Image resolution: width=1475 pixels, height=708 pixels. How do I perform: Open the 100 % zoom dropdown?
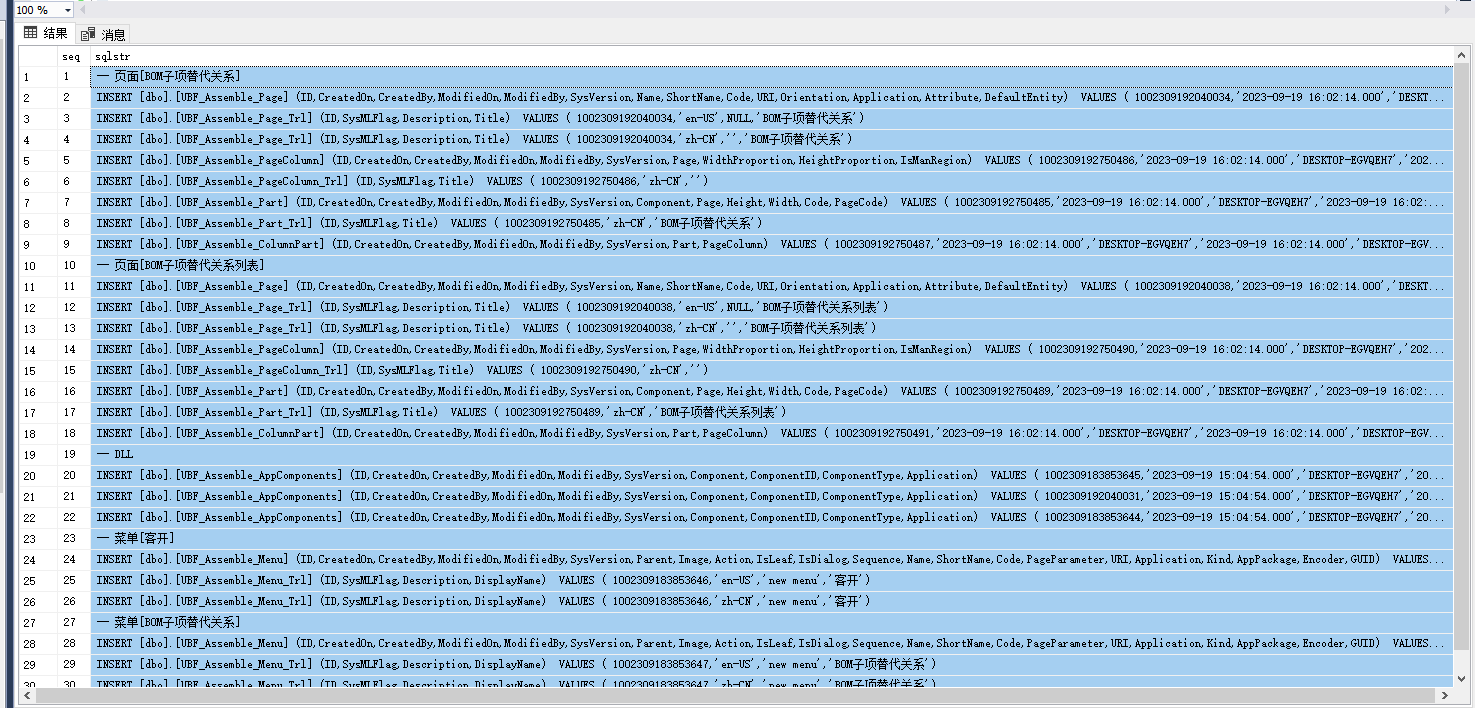click(67, 10)
